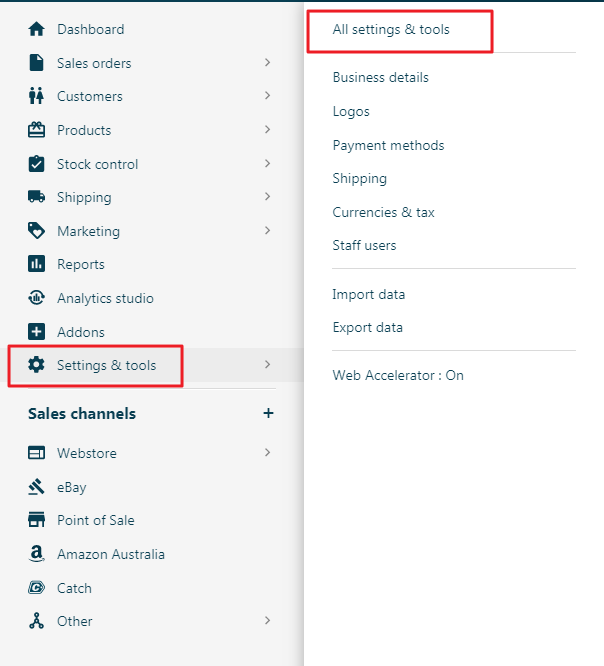Click the Shipping truck icon

37,197
